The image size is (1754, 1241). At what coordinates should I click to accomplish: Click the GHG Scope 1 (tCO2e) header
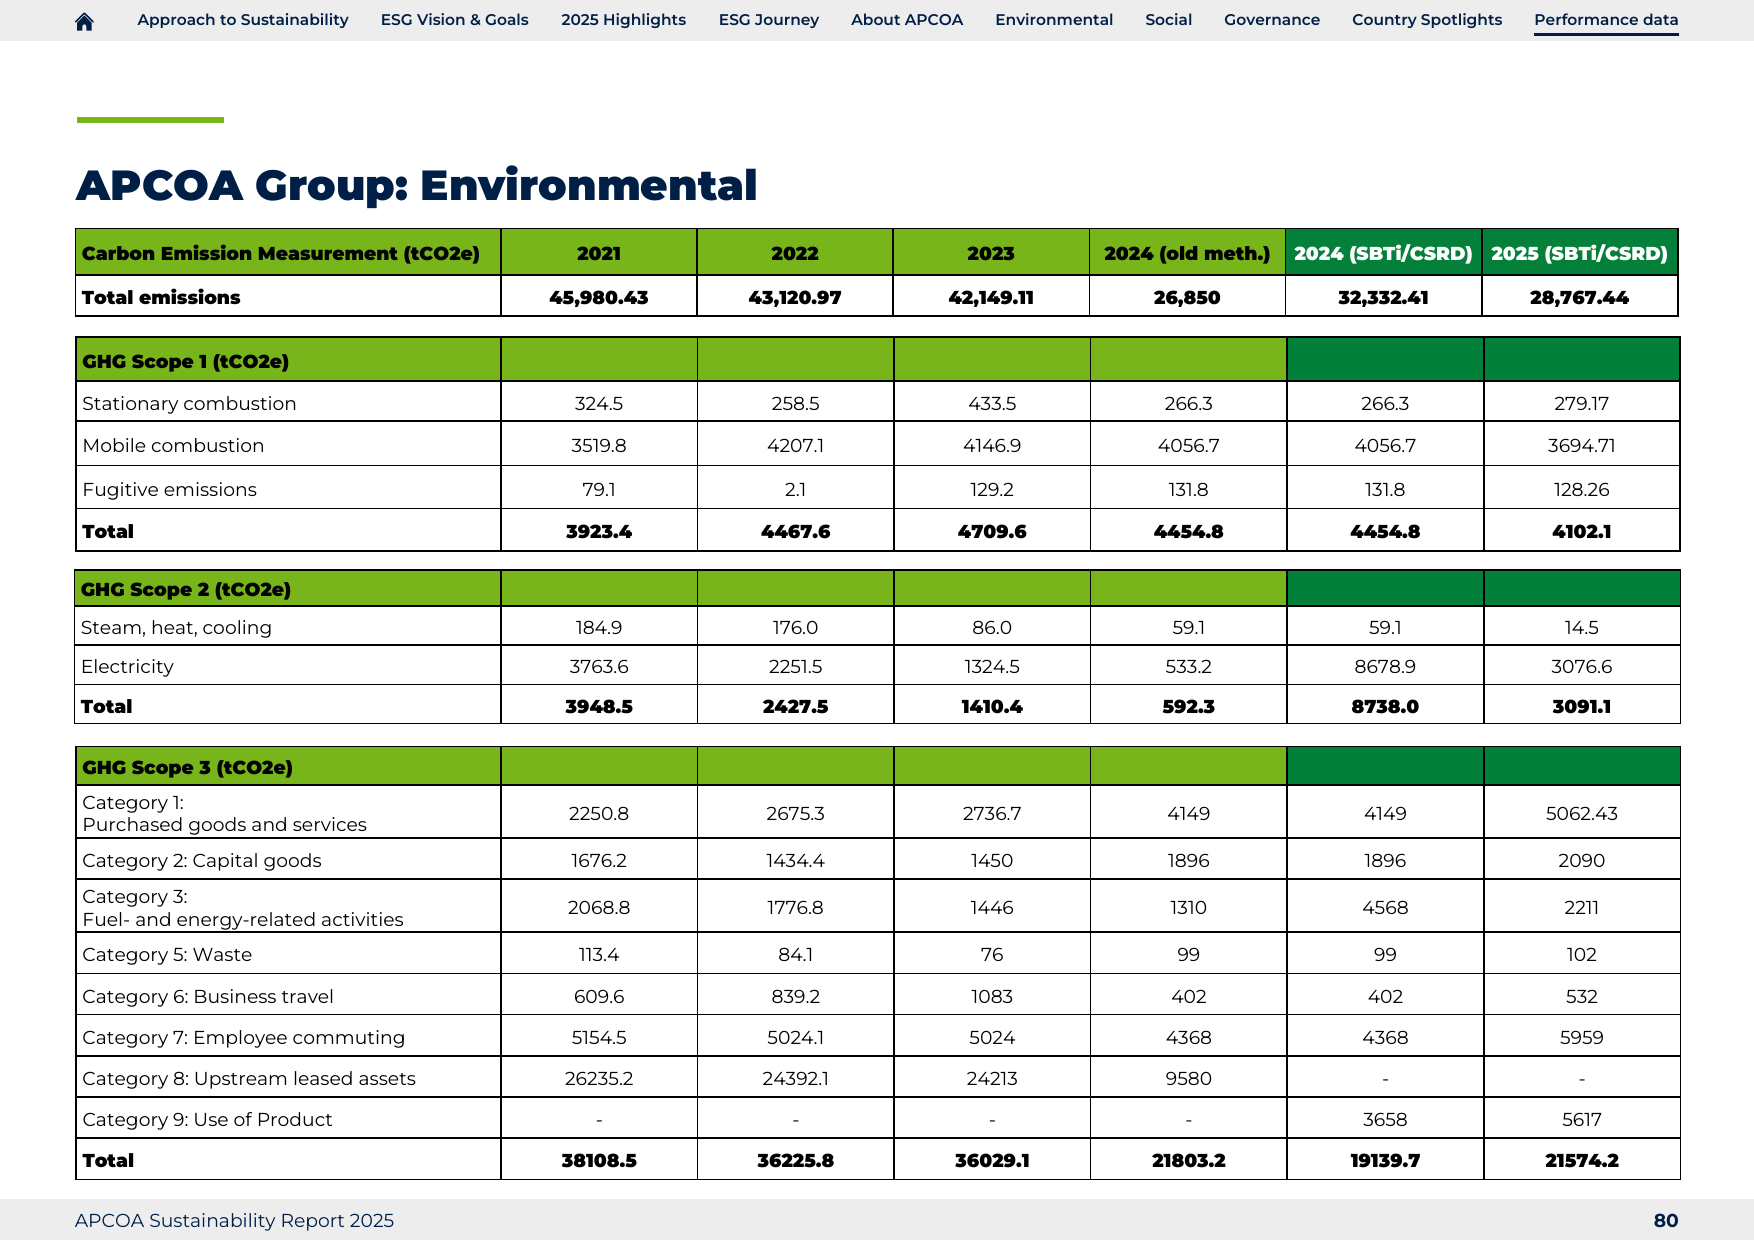185,361
